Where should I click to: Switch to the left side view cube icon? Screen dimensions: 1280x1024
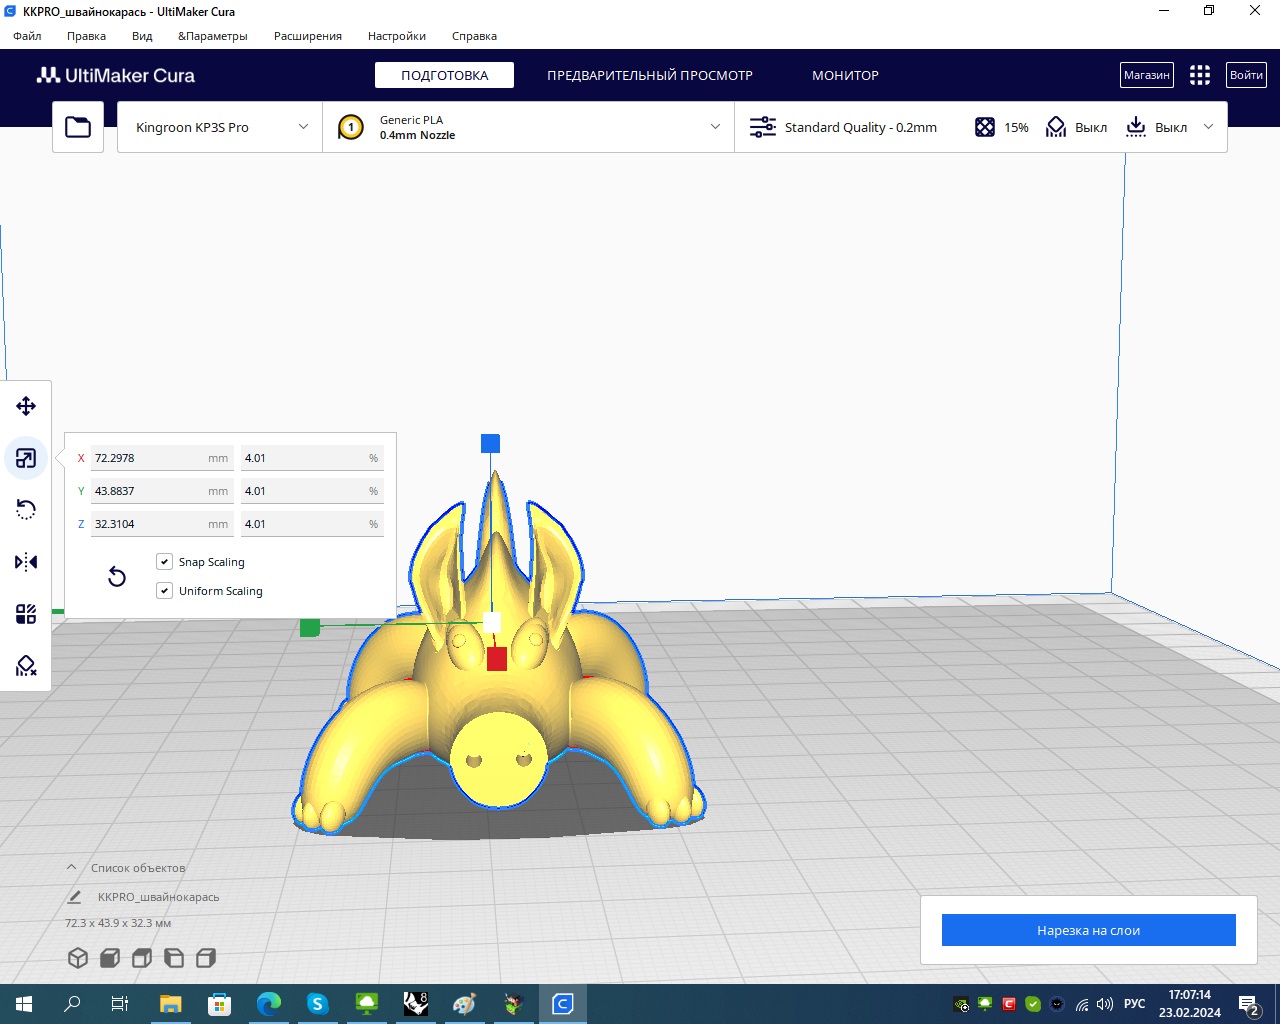(174, 958)
